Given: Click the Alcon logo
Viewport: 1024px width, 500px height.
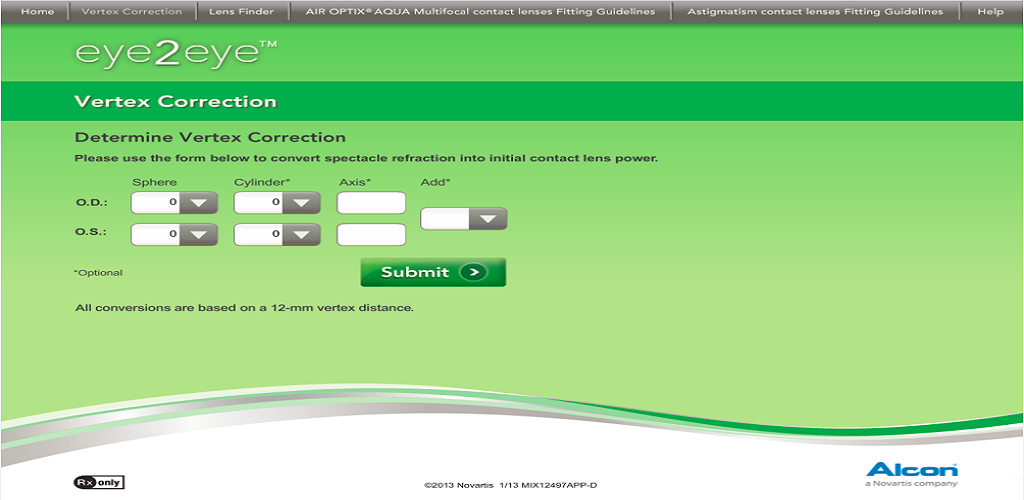Looking at the screenshot, I should [912, 475].
